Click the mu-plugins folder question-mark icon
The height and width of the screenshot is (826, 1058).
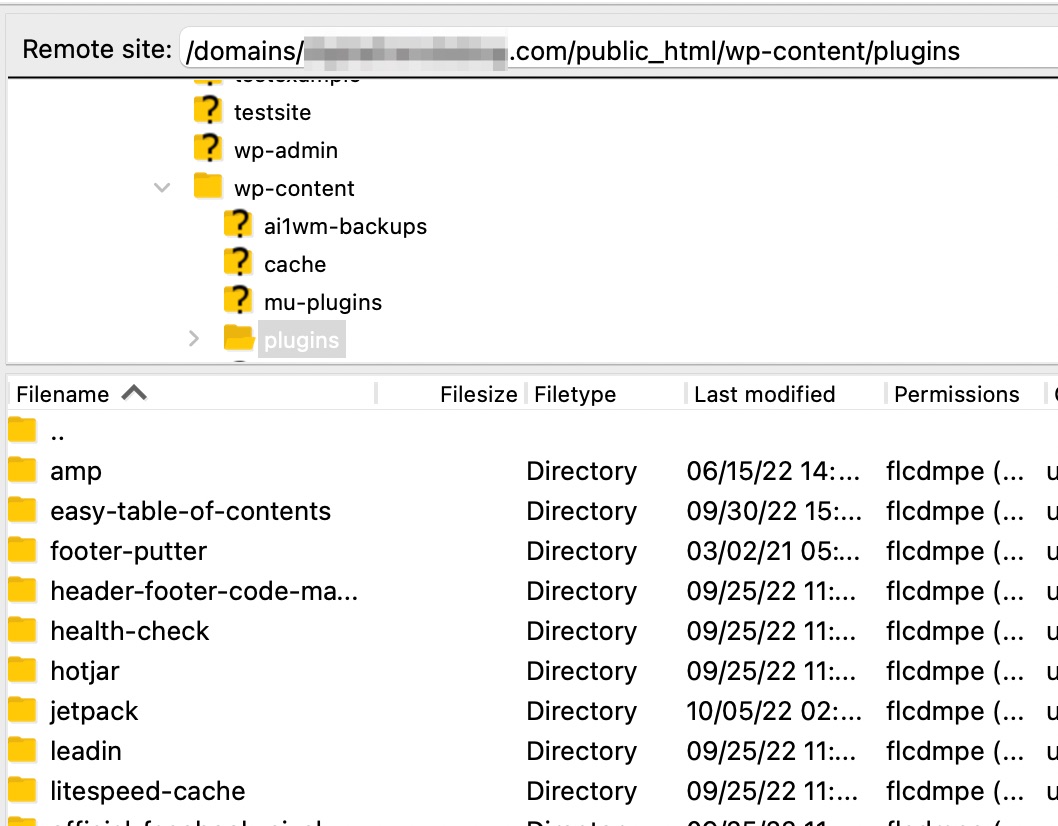click(x=238, y=300)
